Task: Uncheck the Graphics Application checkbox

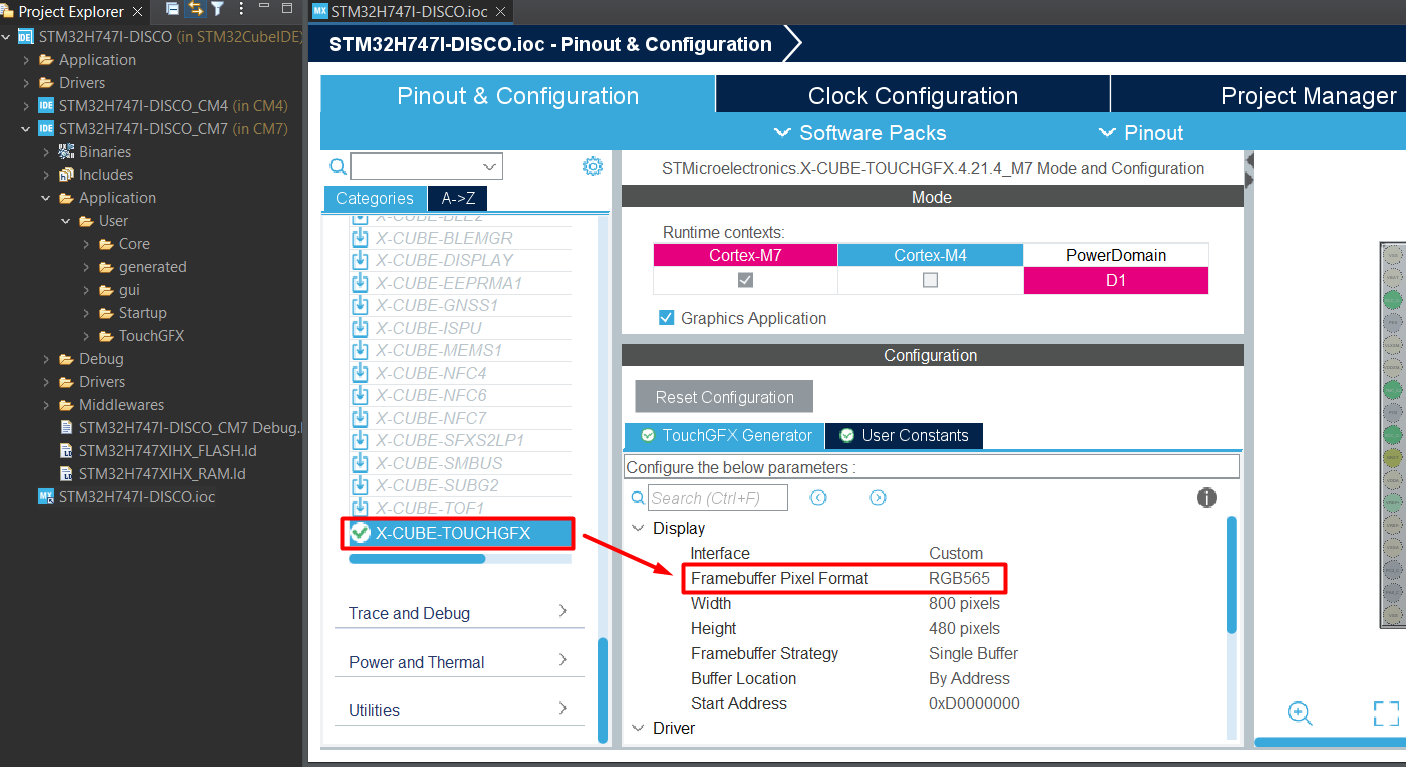Action: pyautogui.click(x=666, y=318)
